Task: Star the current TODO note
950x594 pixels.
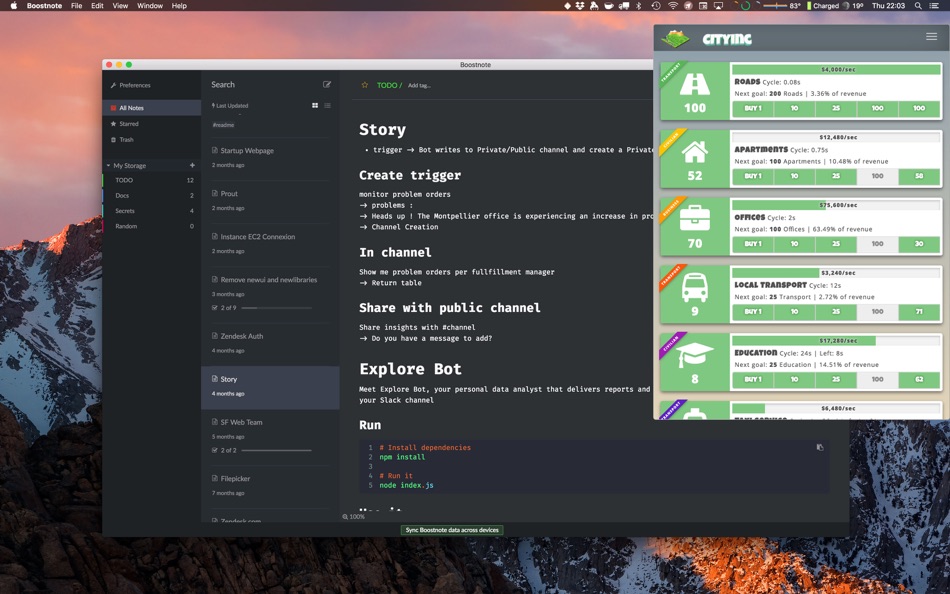Action: (364, 85)
